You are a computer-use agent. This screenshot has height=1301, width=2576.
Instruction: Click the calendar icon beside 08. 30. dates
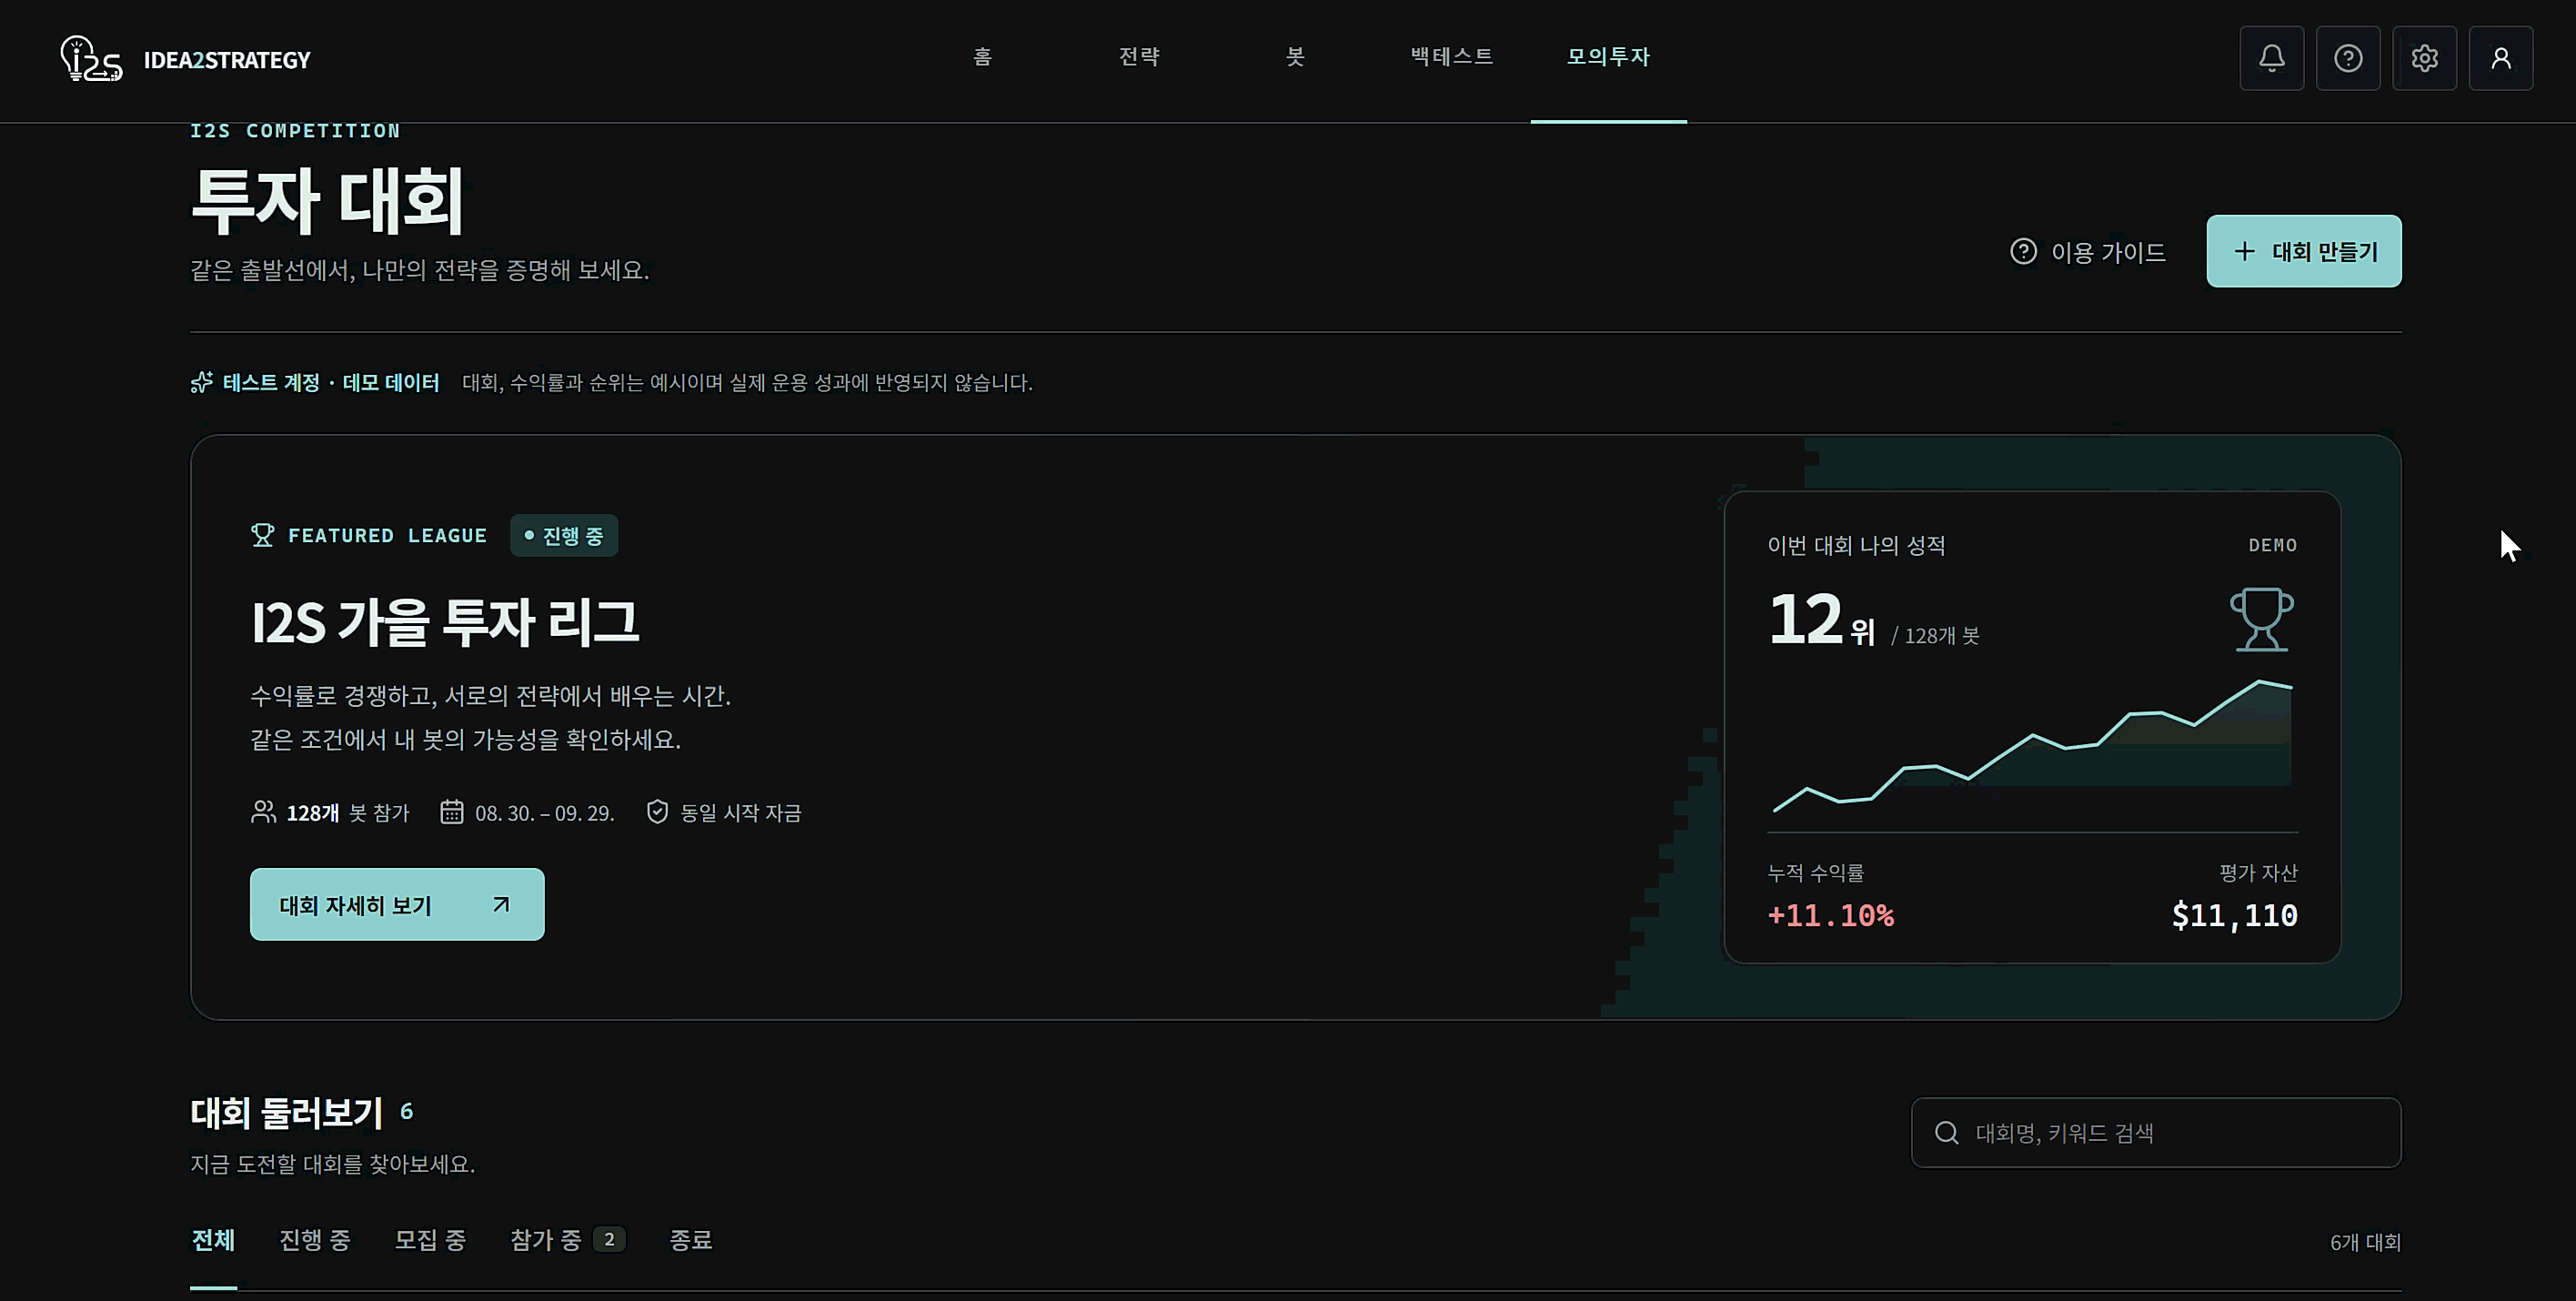click(x=452, y=811)
